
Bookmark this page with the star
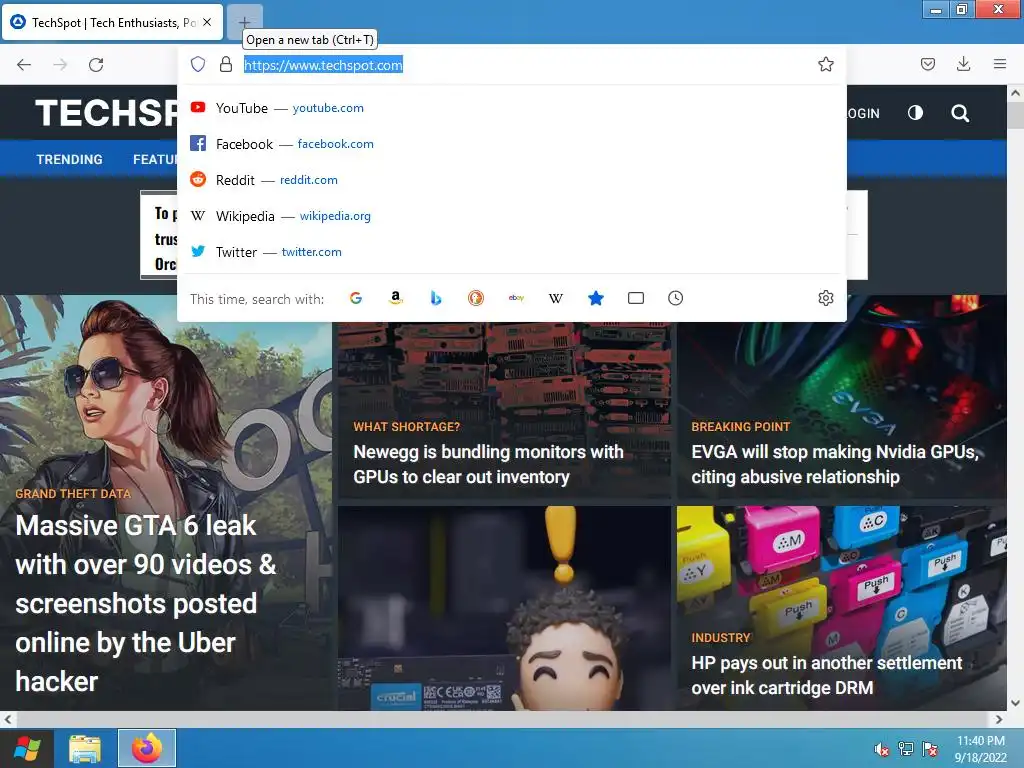(x=825, y=64)
